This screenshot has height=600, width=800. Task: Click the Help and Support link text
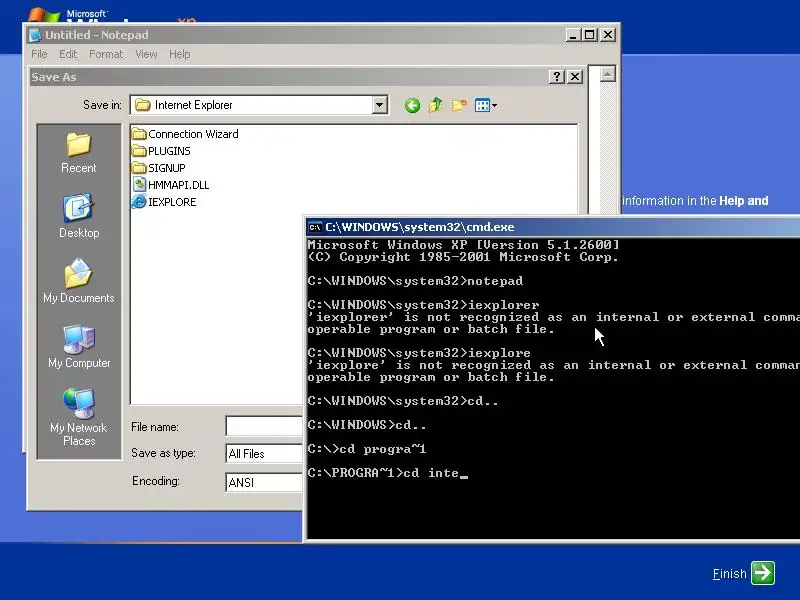click(743, 201)
